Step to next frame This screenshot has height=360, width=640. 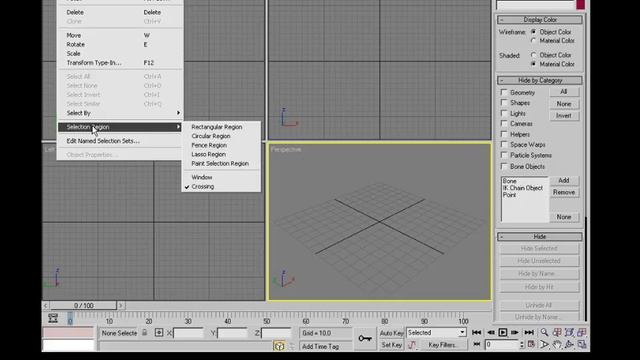click(515, 333)
